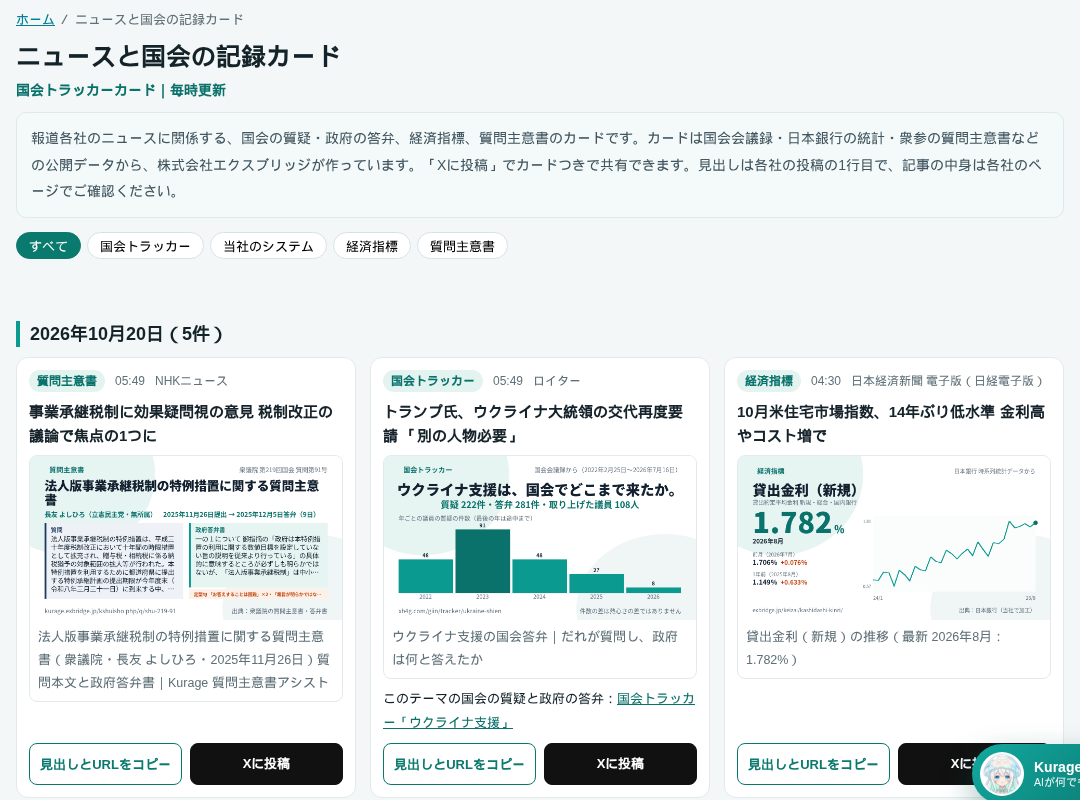The width and height of the screenshot is (1080, 800).
Task: Click headline 10月米住宅市場指数、14年ぶり低水準
Action: pos(891,424)
